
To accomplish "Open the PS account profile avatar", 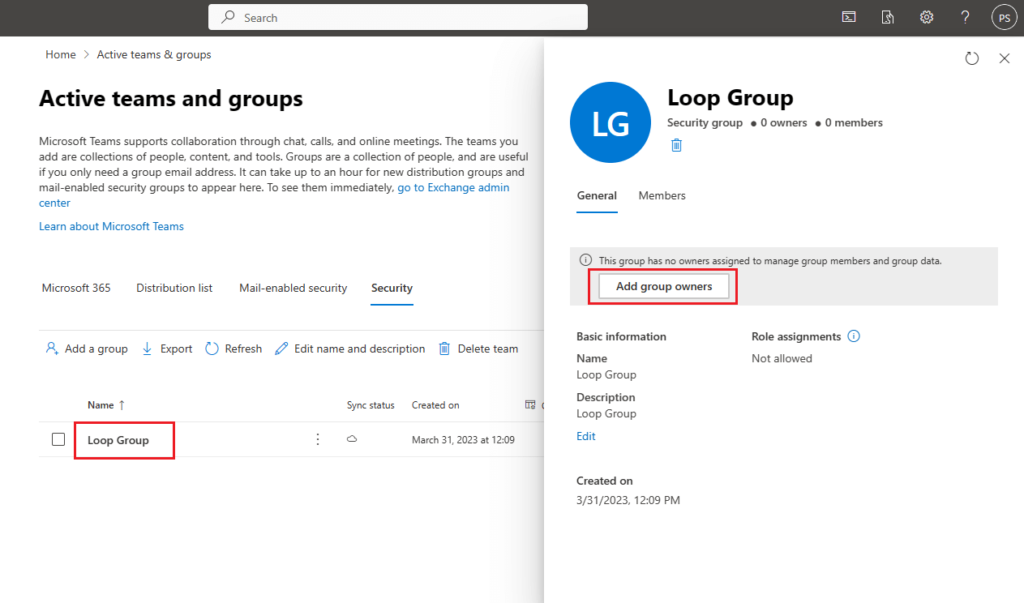I will pyautogui.click(x=1004, y=17).
